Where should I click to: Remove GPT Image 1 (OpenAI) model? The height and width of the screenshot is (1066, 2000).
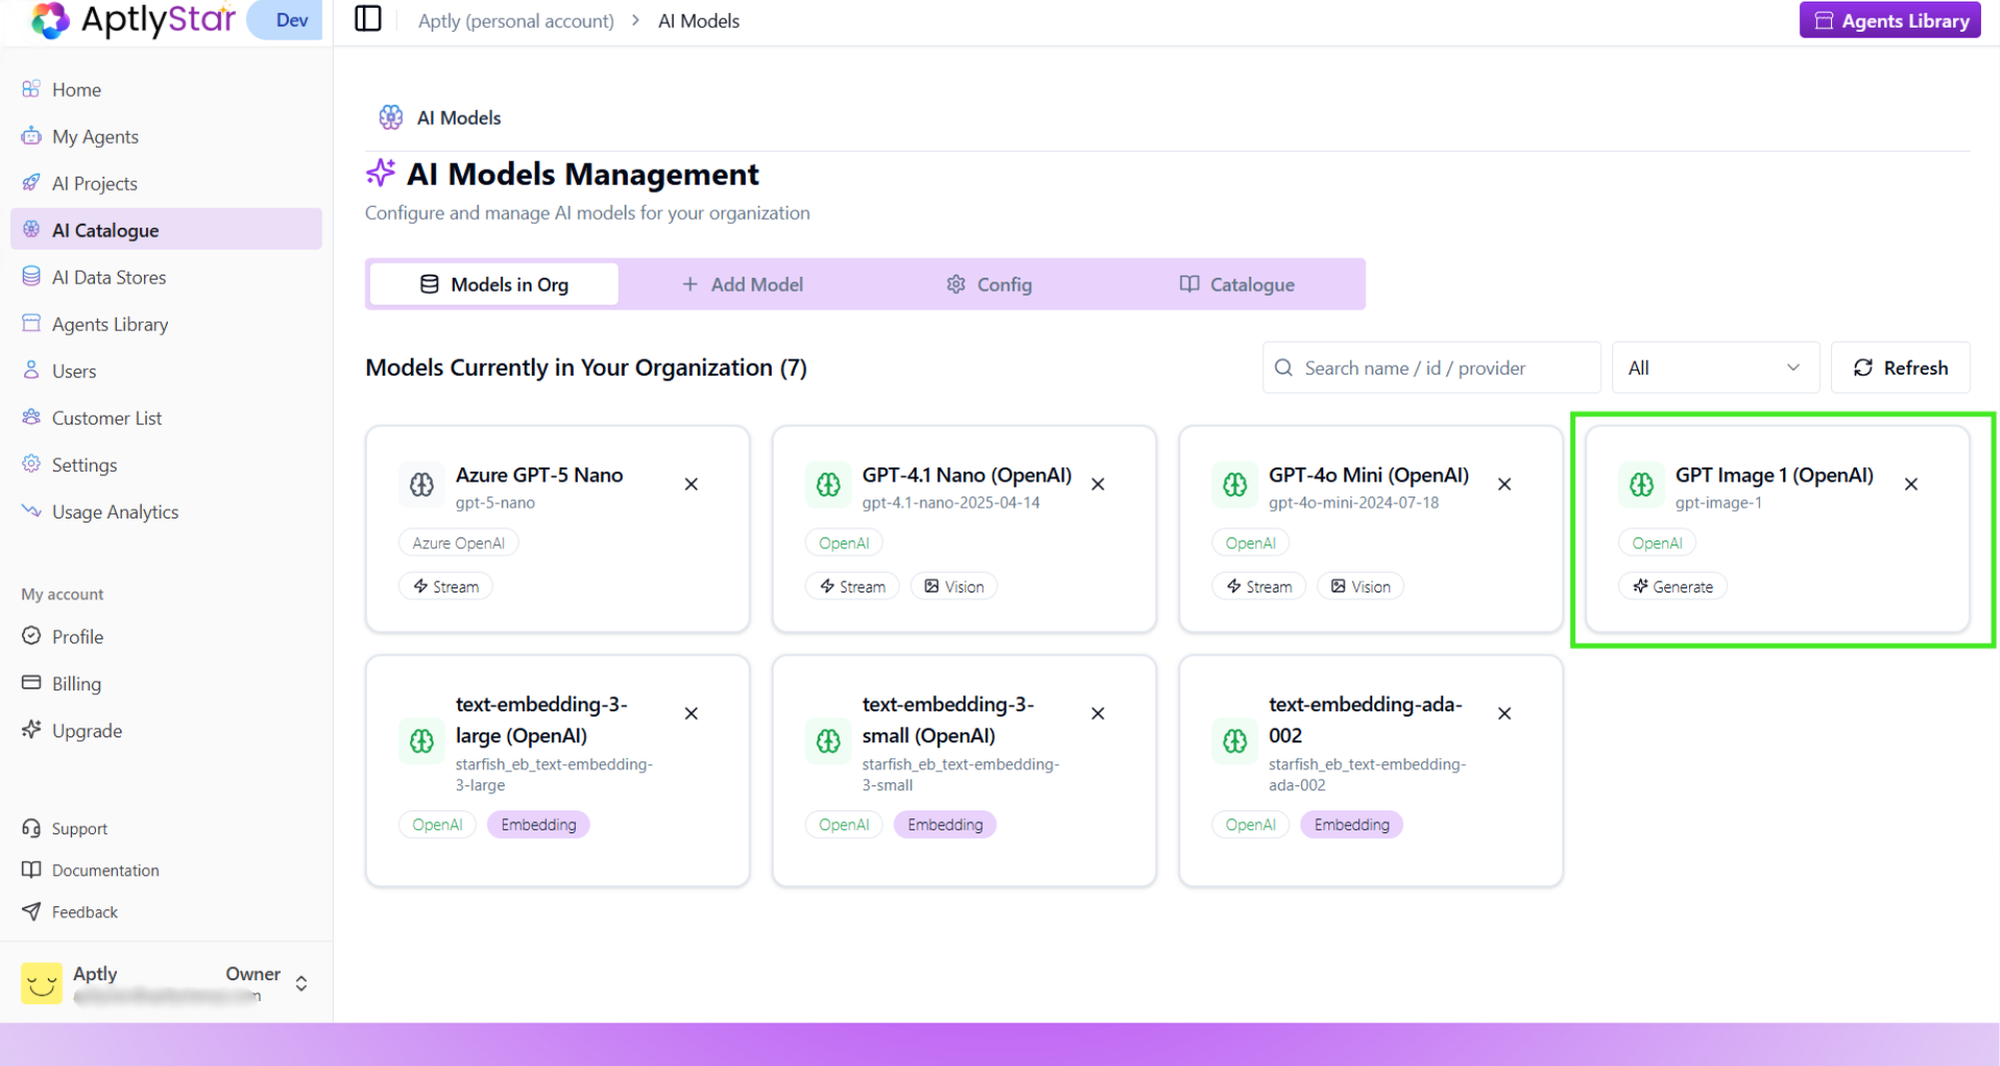[1911, 484]
